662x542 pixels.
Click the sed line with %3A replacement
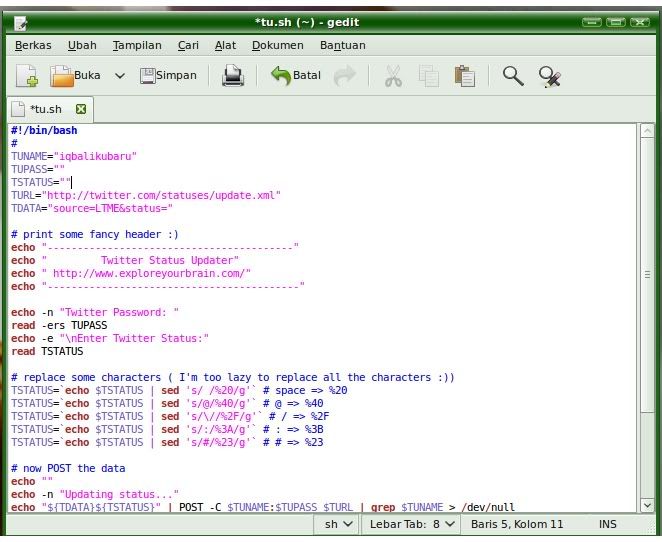167,430
